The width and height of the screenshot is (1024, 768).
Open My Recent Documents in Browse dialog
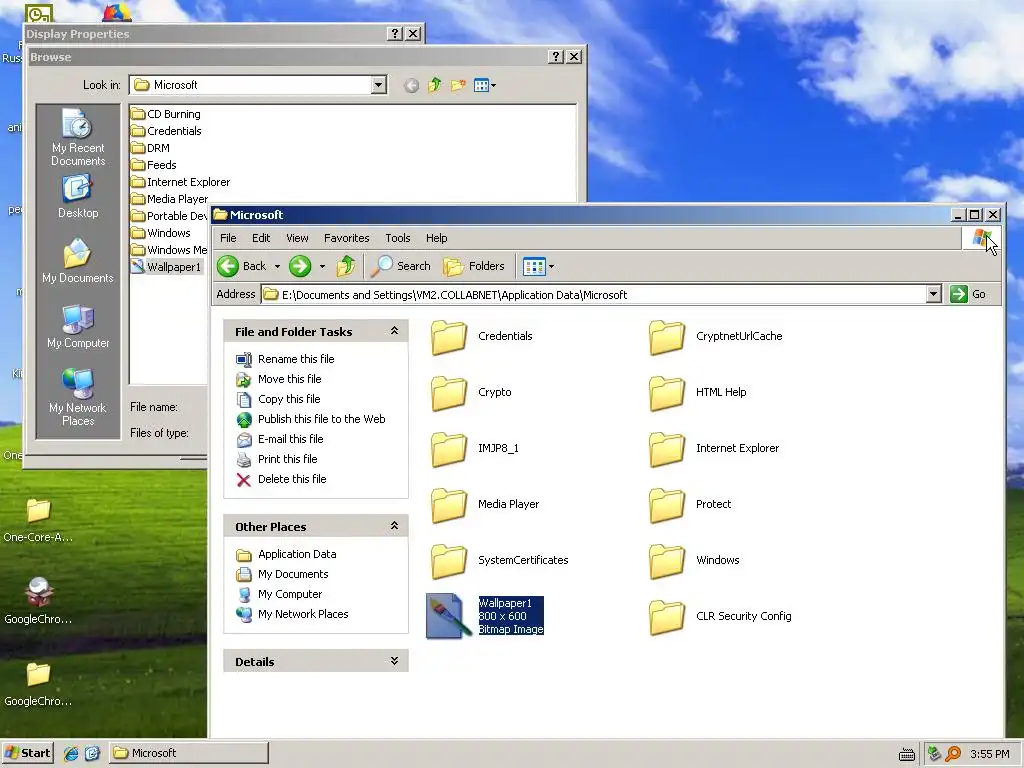point(78,137)
